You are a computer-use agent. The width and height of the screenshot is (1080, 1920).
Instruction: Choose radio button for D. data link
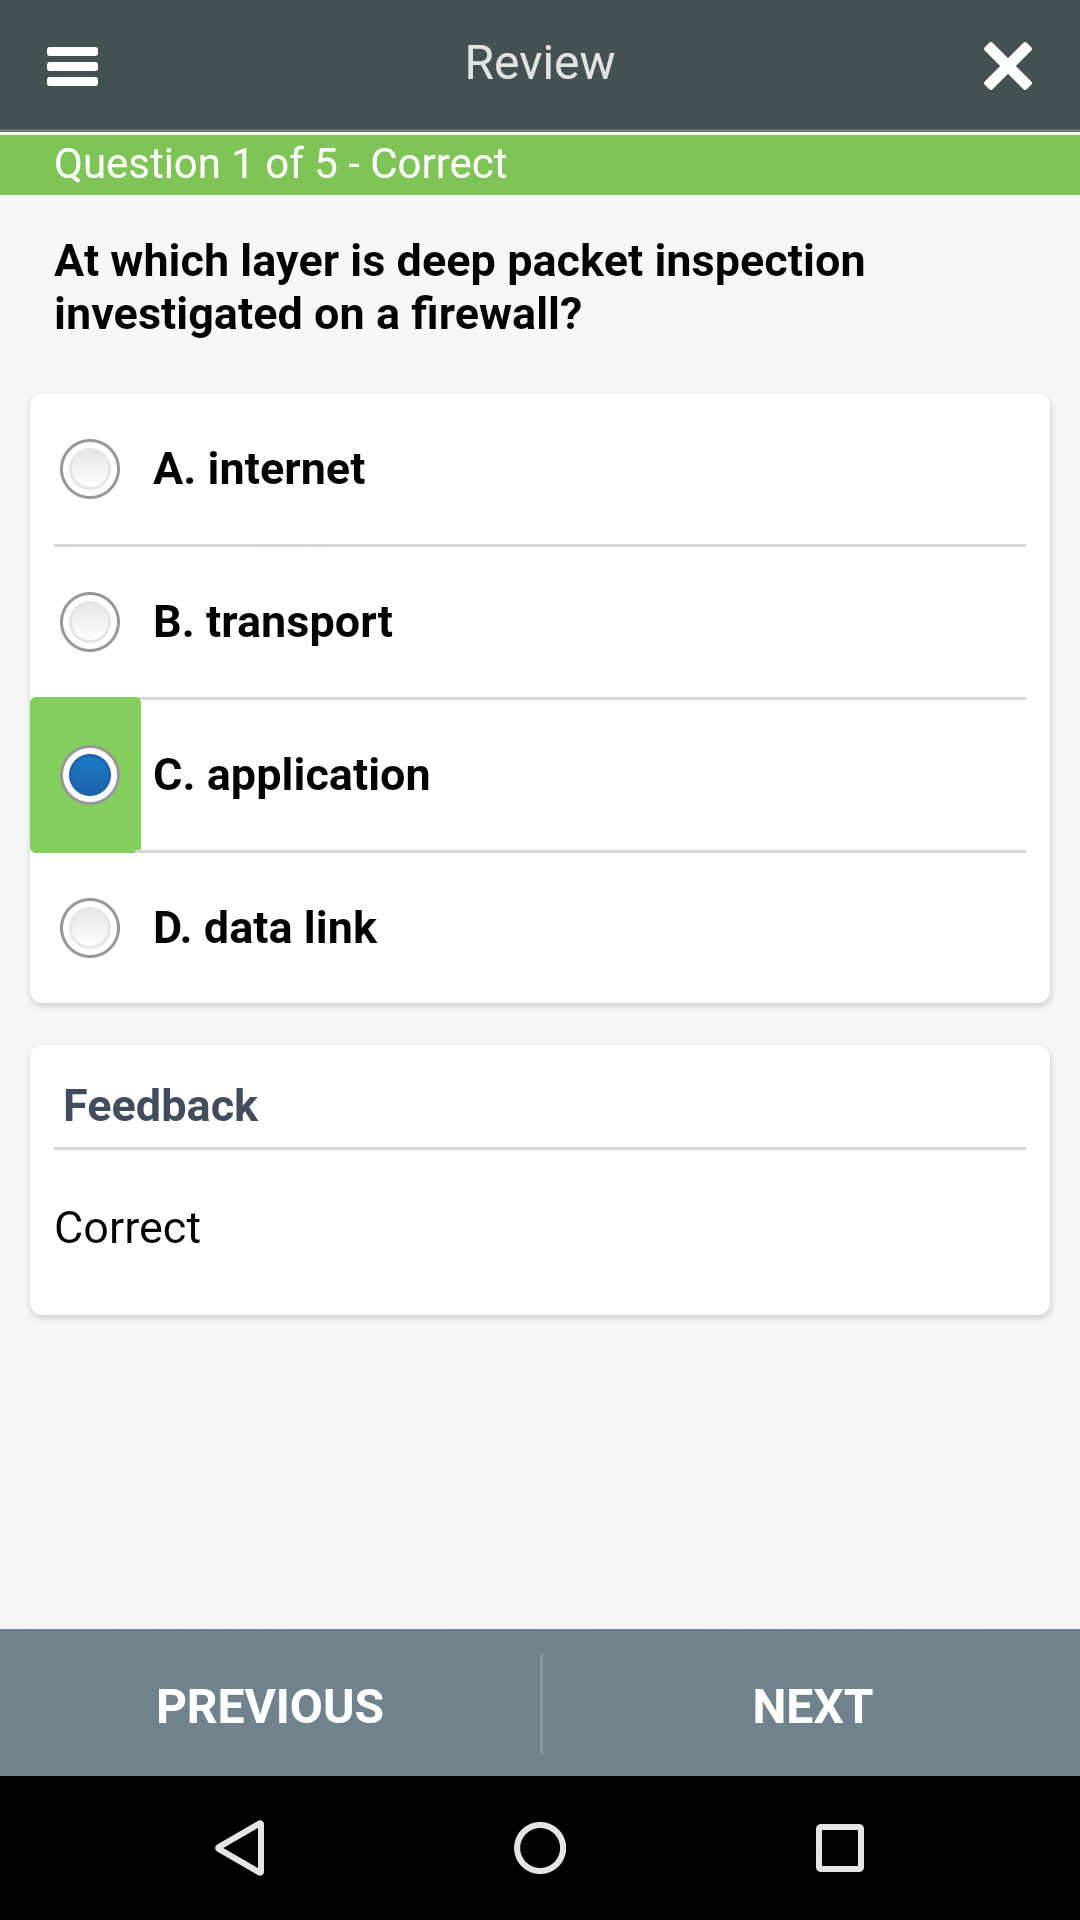(90, 927)
